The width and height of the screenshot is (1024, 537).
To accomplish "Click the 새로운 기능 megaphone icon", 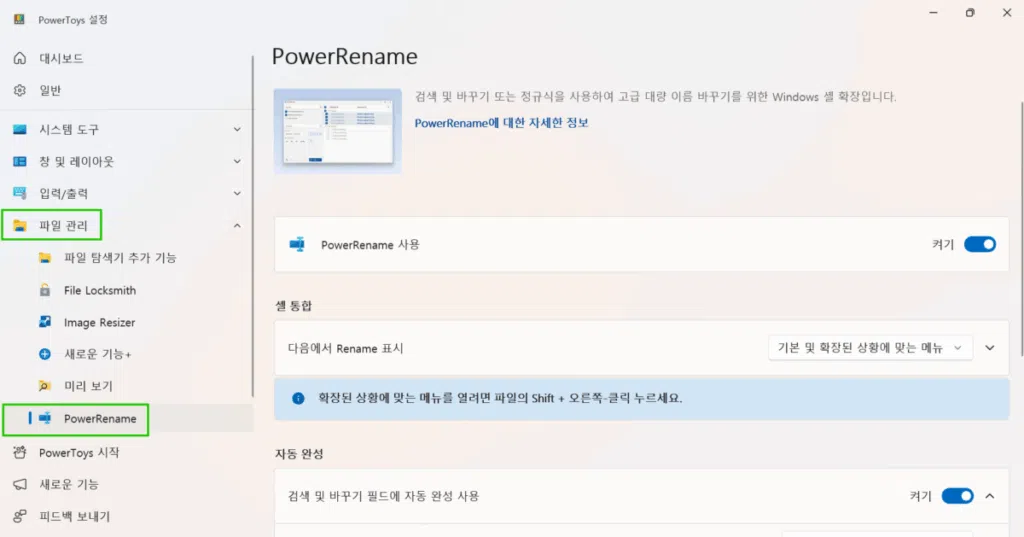I will pyautogui.click(x=20, y=484).
